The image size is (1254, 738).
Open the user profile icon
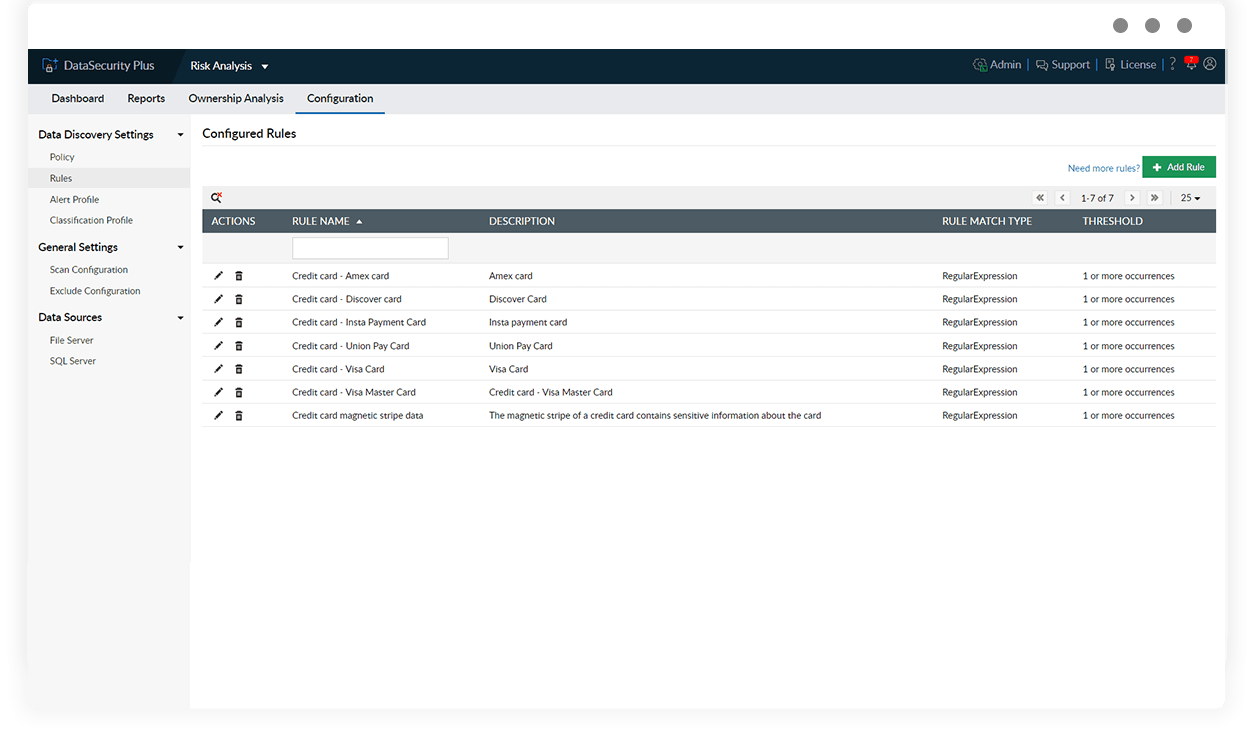tap(1210, 64)
